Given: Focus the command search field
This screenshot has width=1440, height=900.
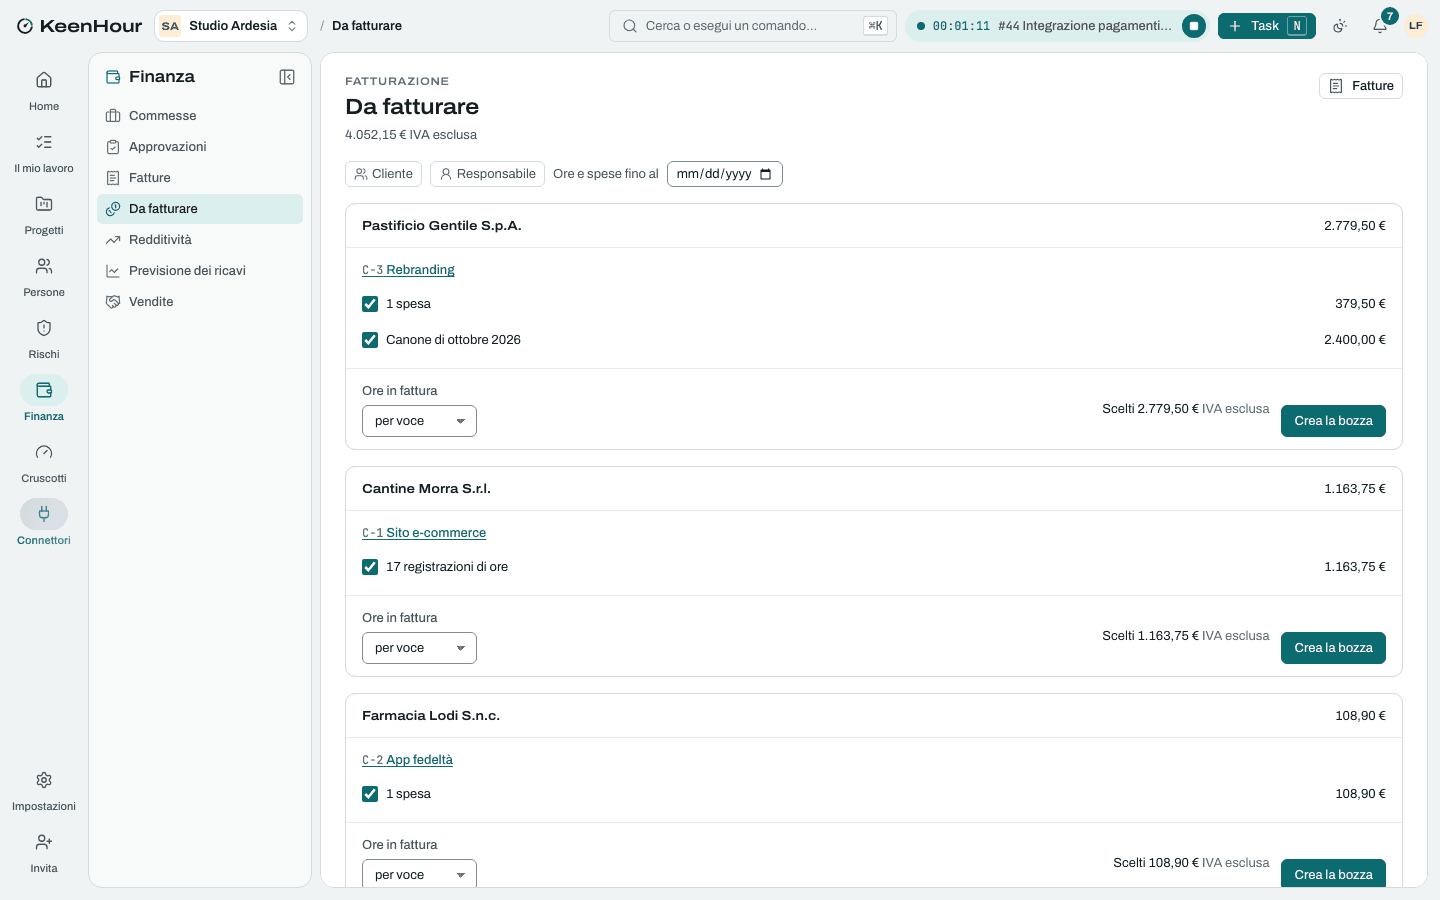Looking at the screenshot, I should pyautogui.click(x=753, y=26).
